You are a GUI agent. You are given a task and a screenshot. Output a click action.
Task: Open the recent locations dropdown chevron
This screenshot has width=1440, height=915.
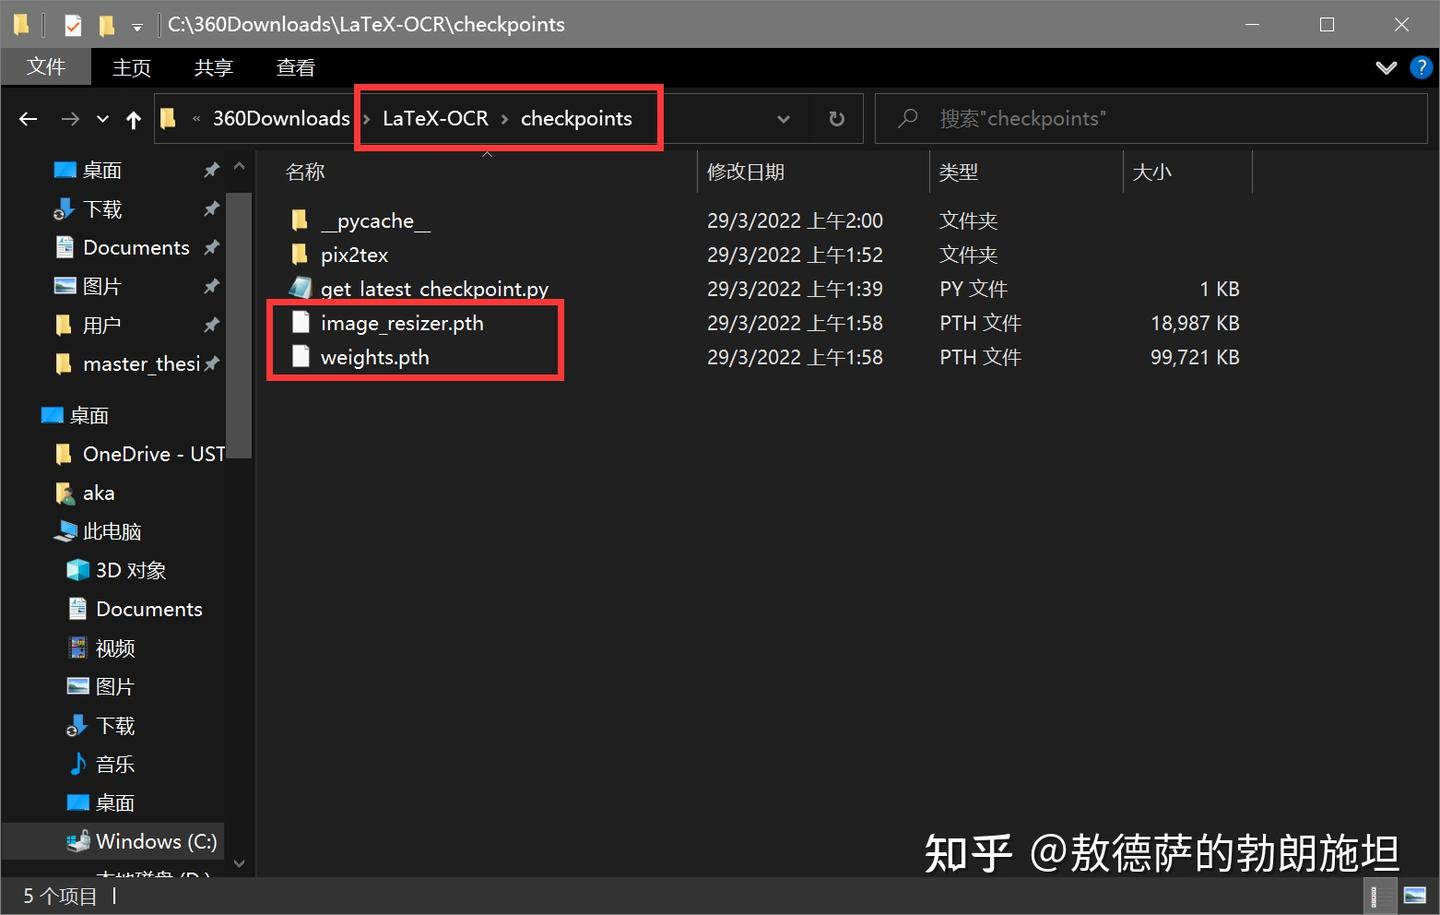(101, 118)
